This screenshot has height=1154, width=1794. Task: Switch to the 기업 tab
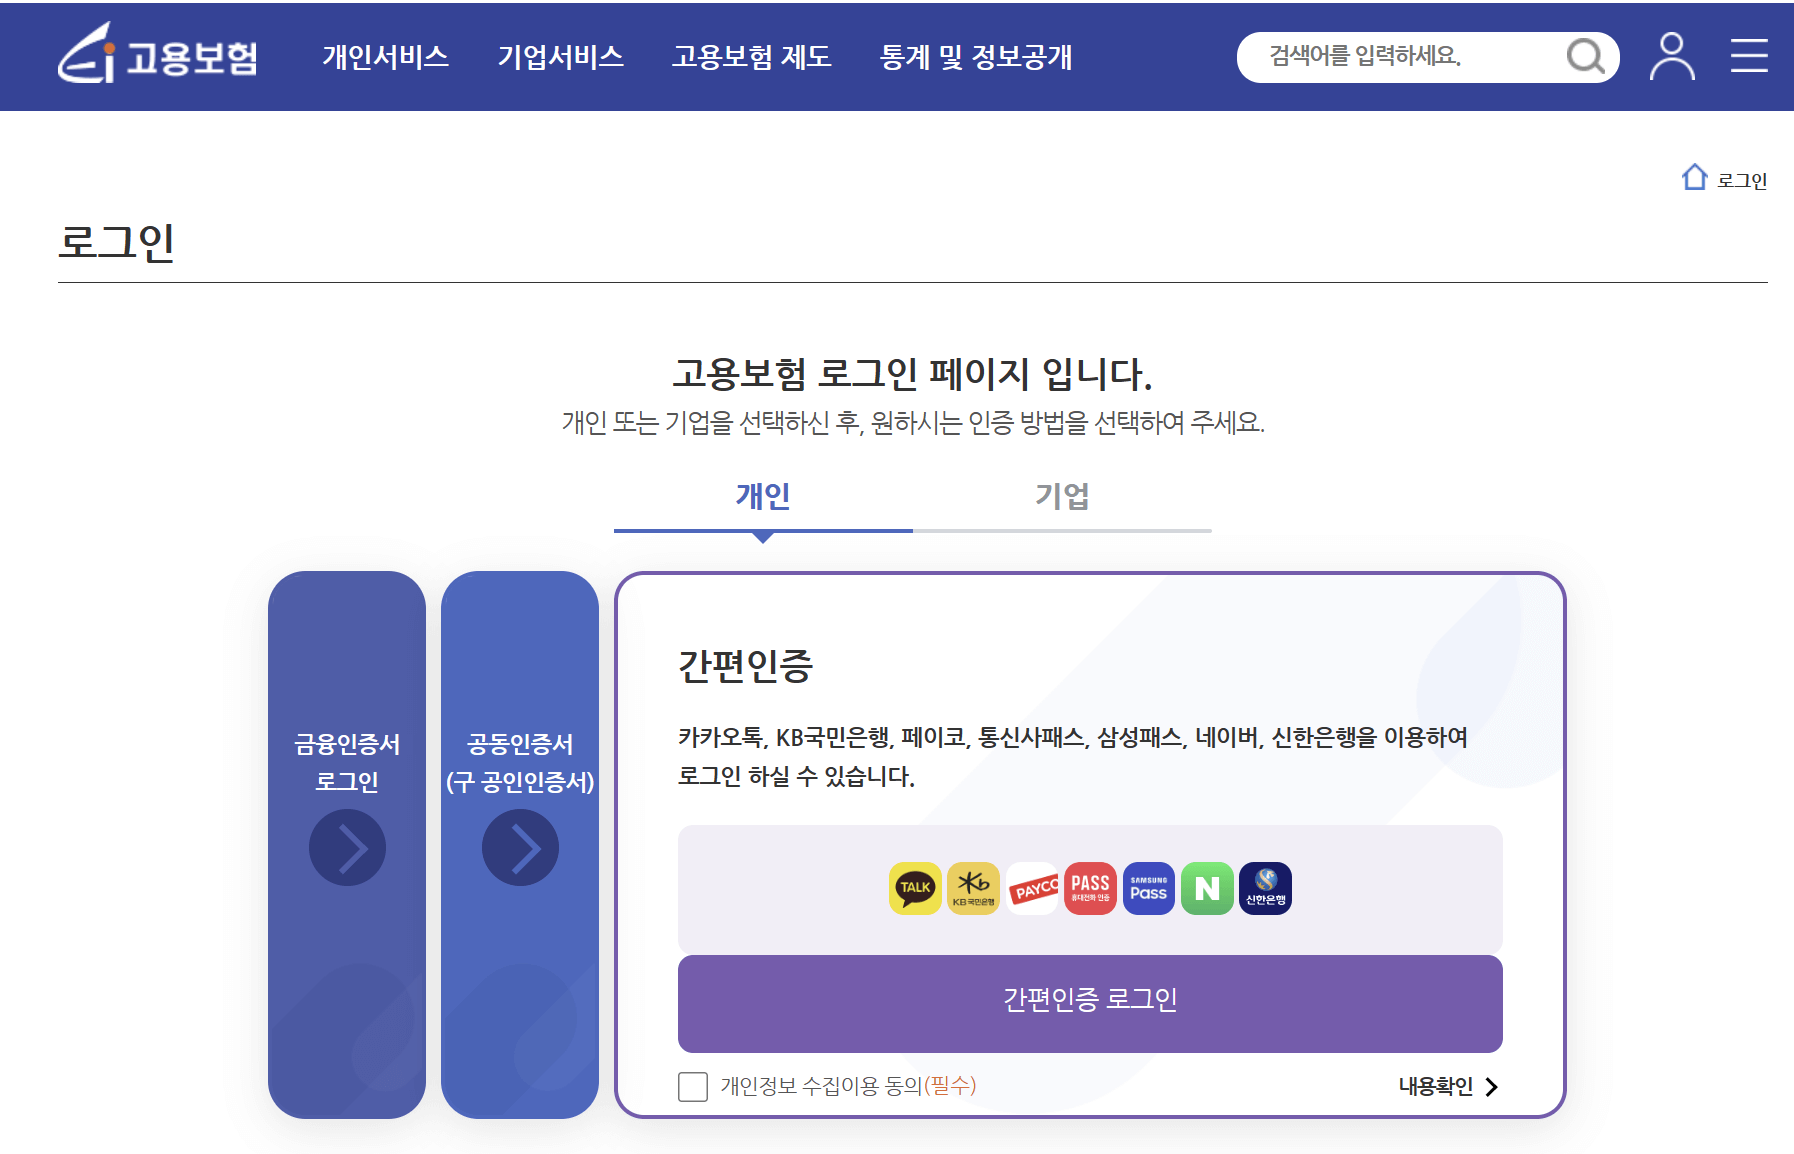pos(1062,497)
